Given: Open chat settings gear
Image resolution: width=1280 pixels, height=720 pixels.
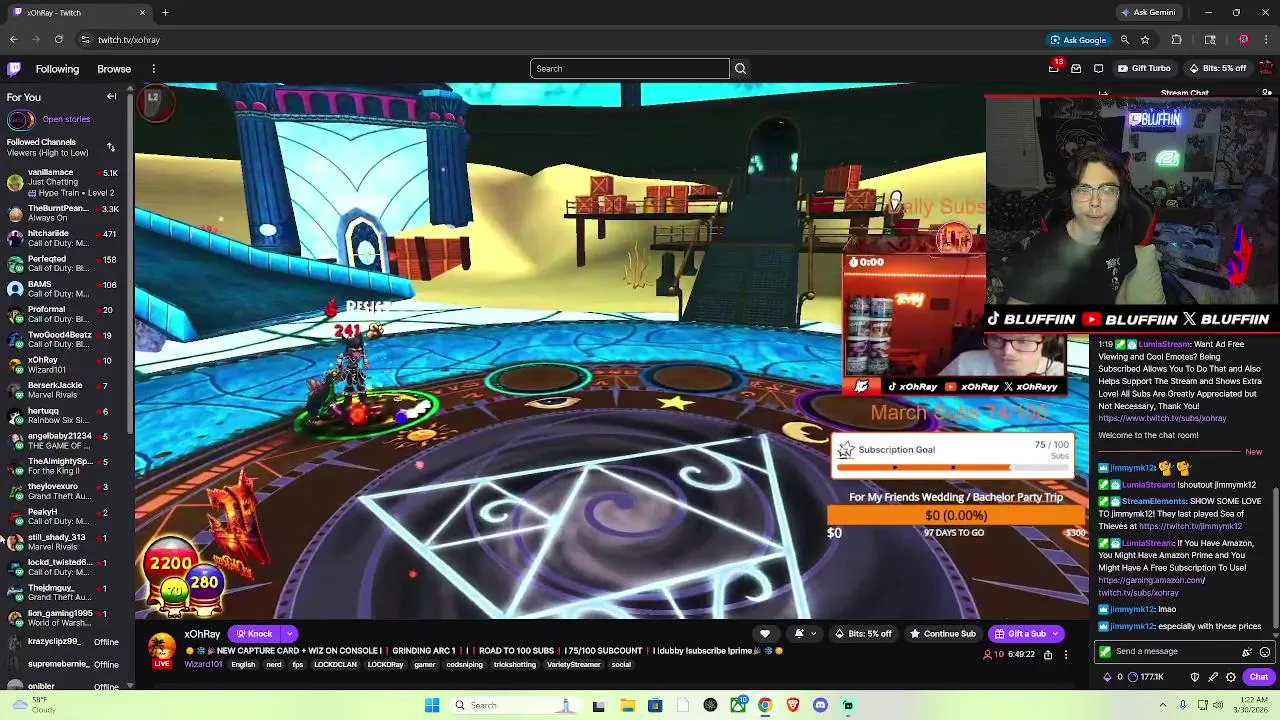Looking at the screenshot, I should [x=1231, y=677].
